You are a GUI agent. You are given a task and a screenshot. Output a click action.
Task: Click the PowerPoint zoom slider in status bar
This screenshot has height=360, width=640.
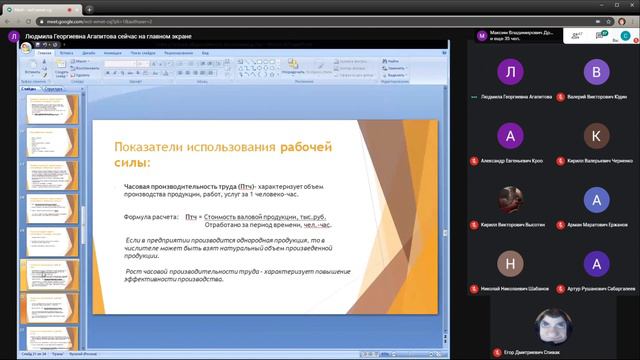click(412, 354)
